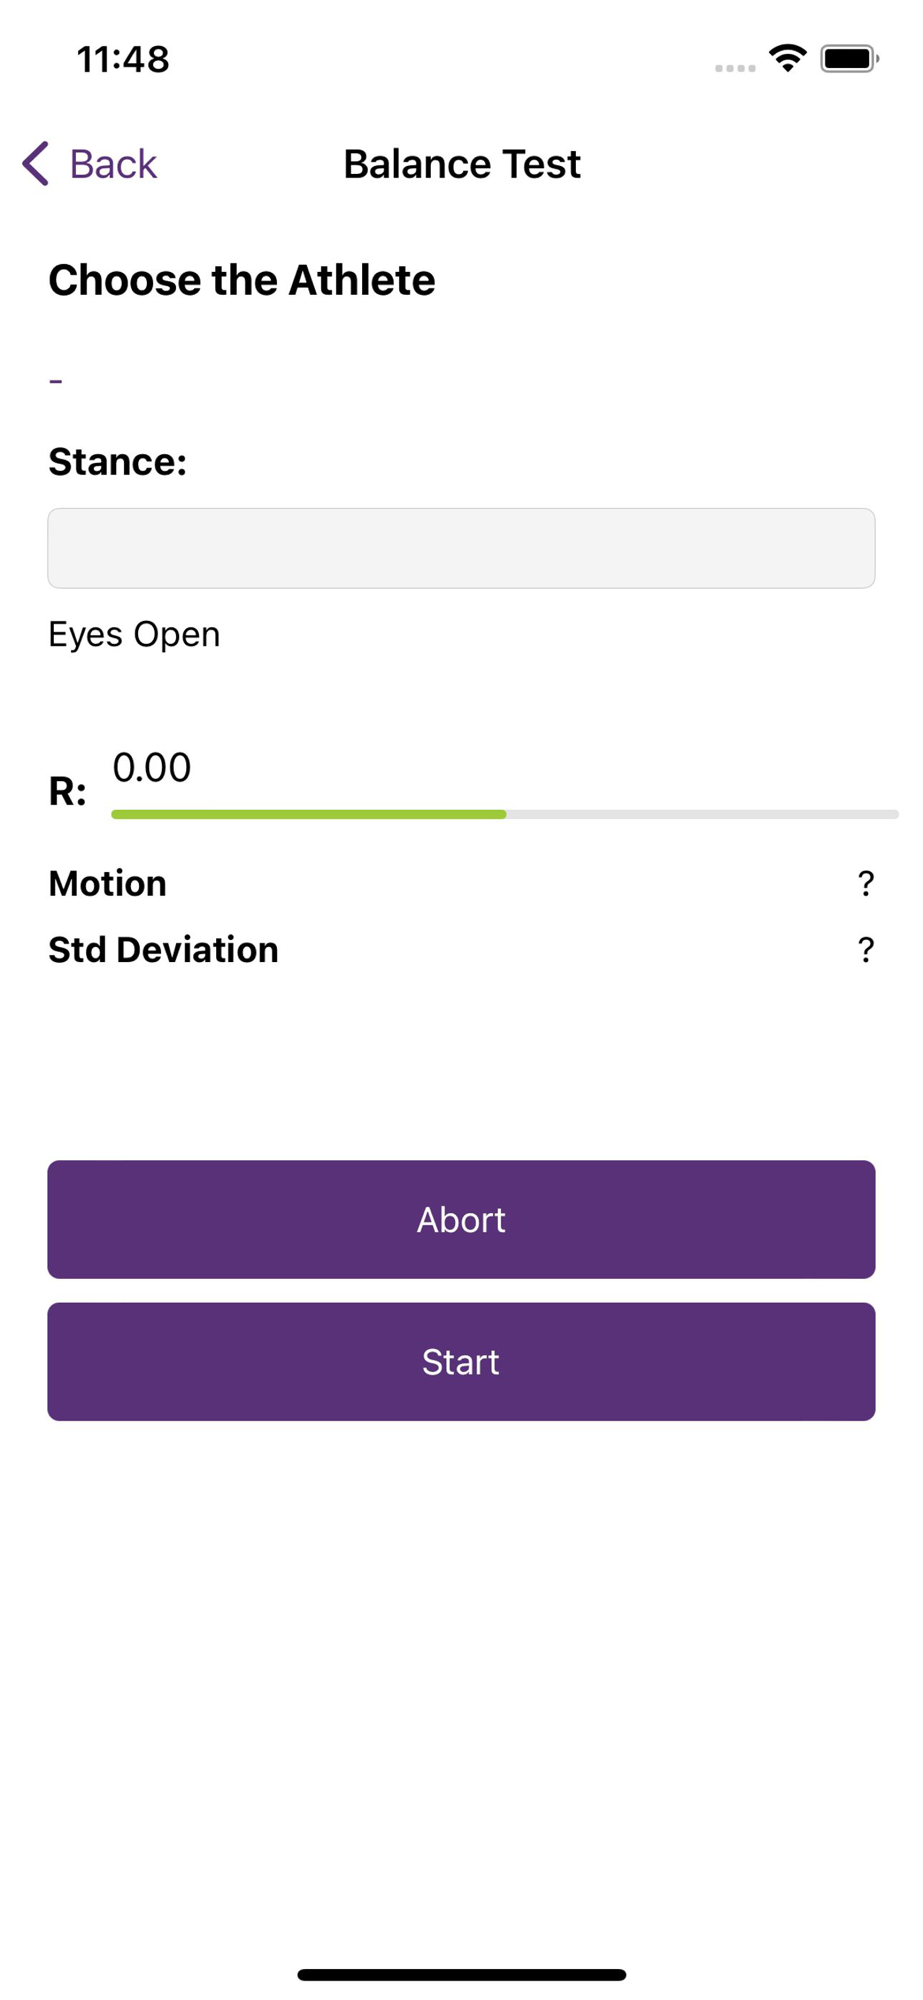This screenshot has height=2000, width=923.
Task: Click the Std Deviation label
Action: (163, 949)
